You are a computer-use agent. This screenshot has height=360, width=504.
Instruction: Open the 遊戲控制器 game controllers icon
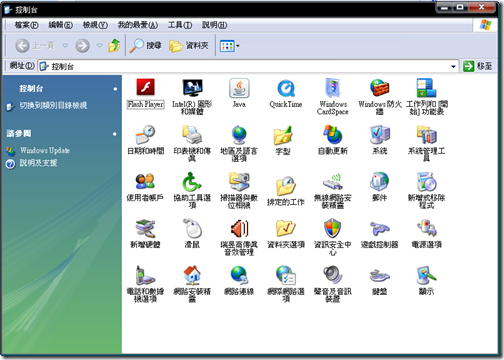[379, 229]
